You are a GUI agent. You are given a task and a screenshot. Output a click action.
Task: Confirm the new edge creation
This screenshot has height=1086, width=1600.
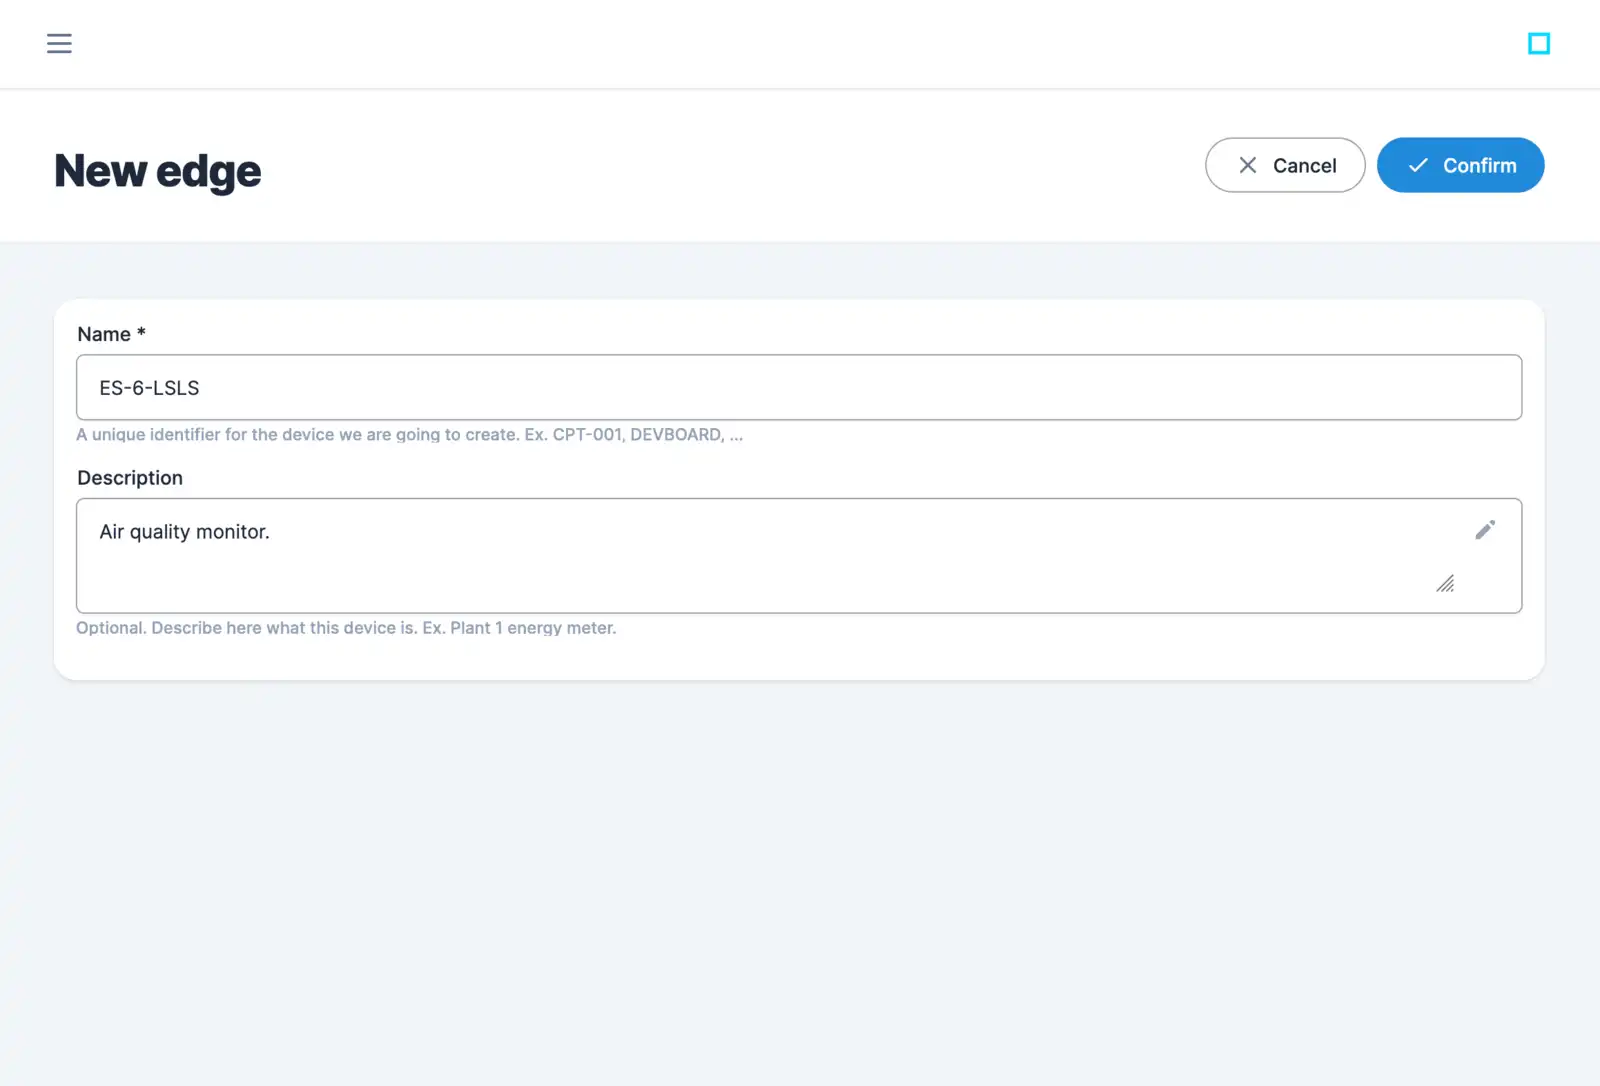pos(1460,165)
